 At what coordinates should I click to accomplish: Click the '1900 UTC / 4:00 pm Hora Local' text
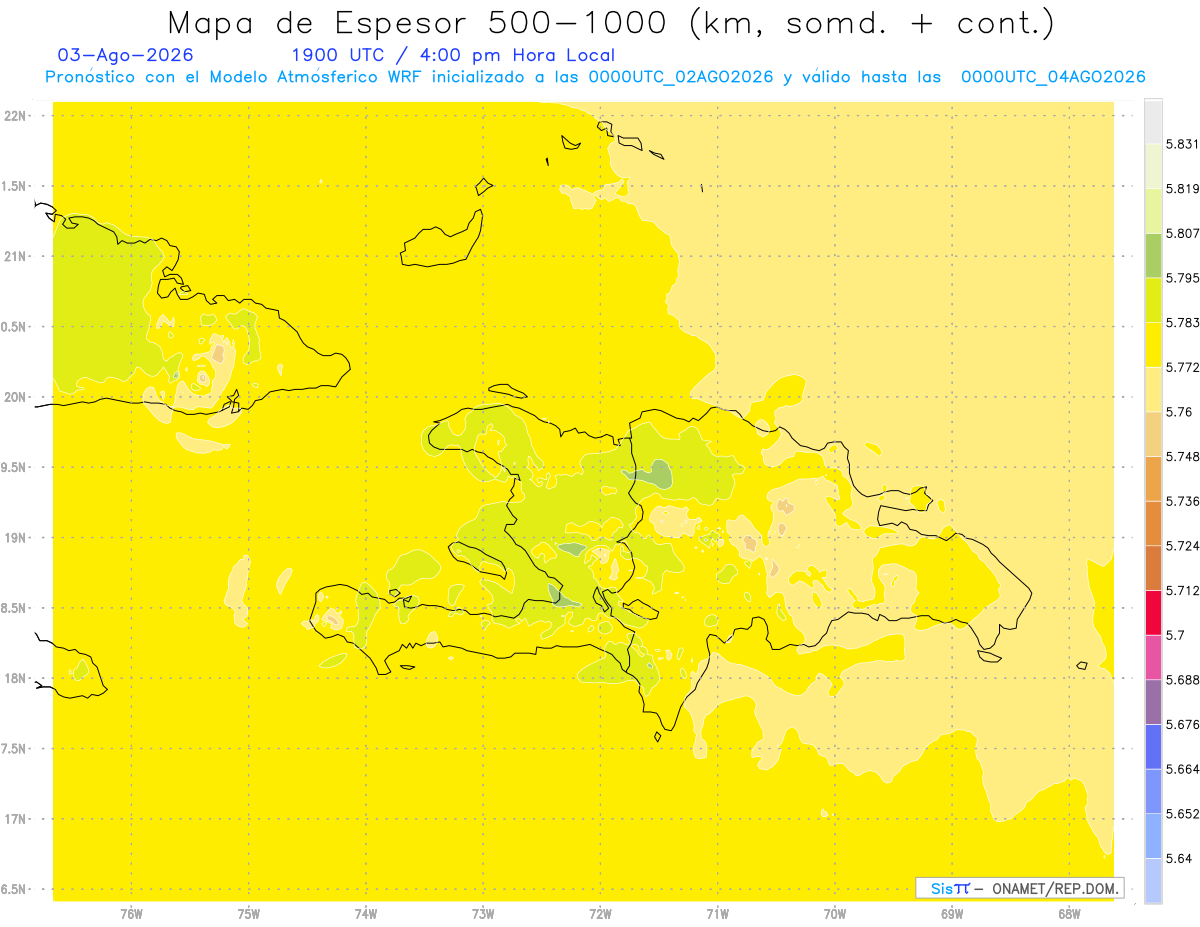coord(453,55)
